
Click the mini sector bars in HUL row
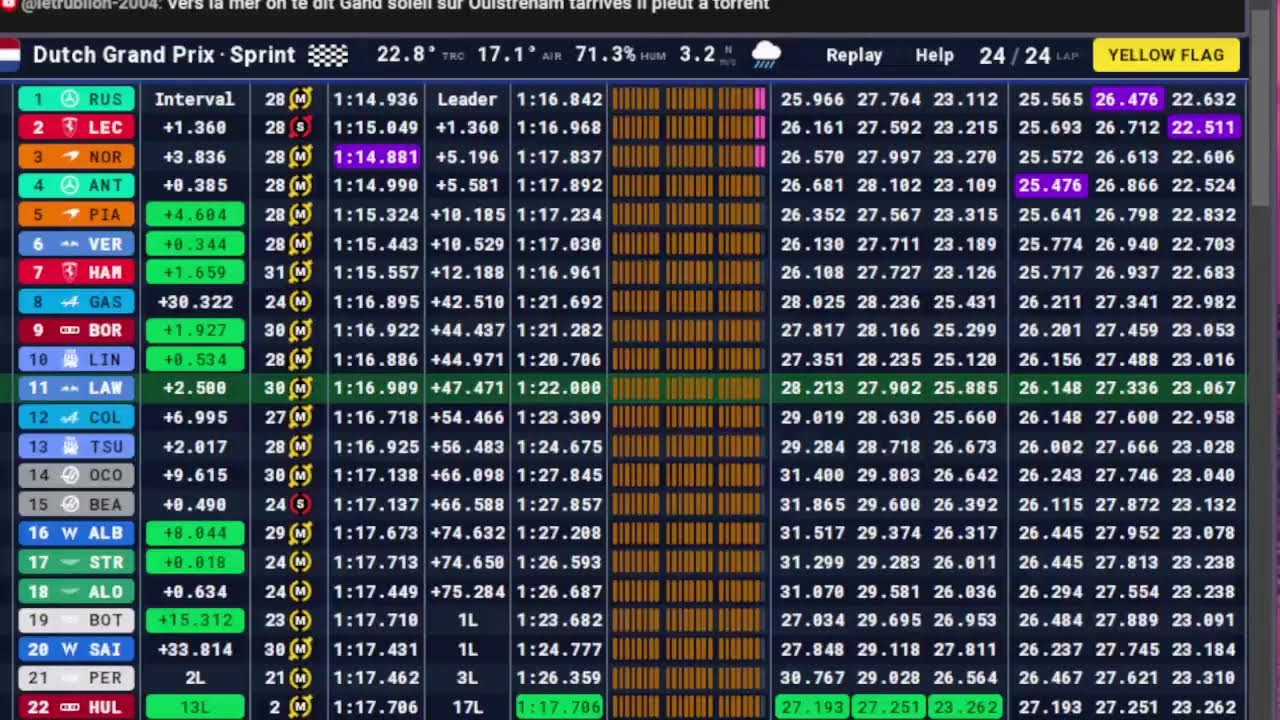pyautogui.click(x=689, y=707)
